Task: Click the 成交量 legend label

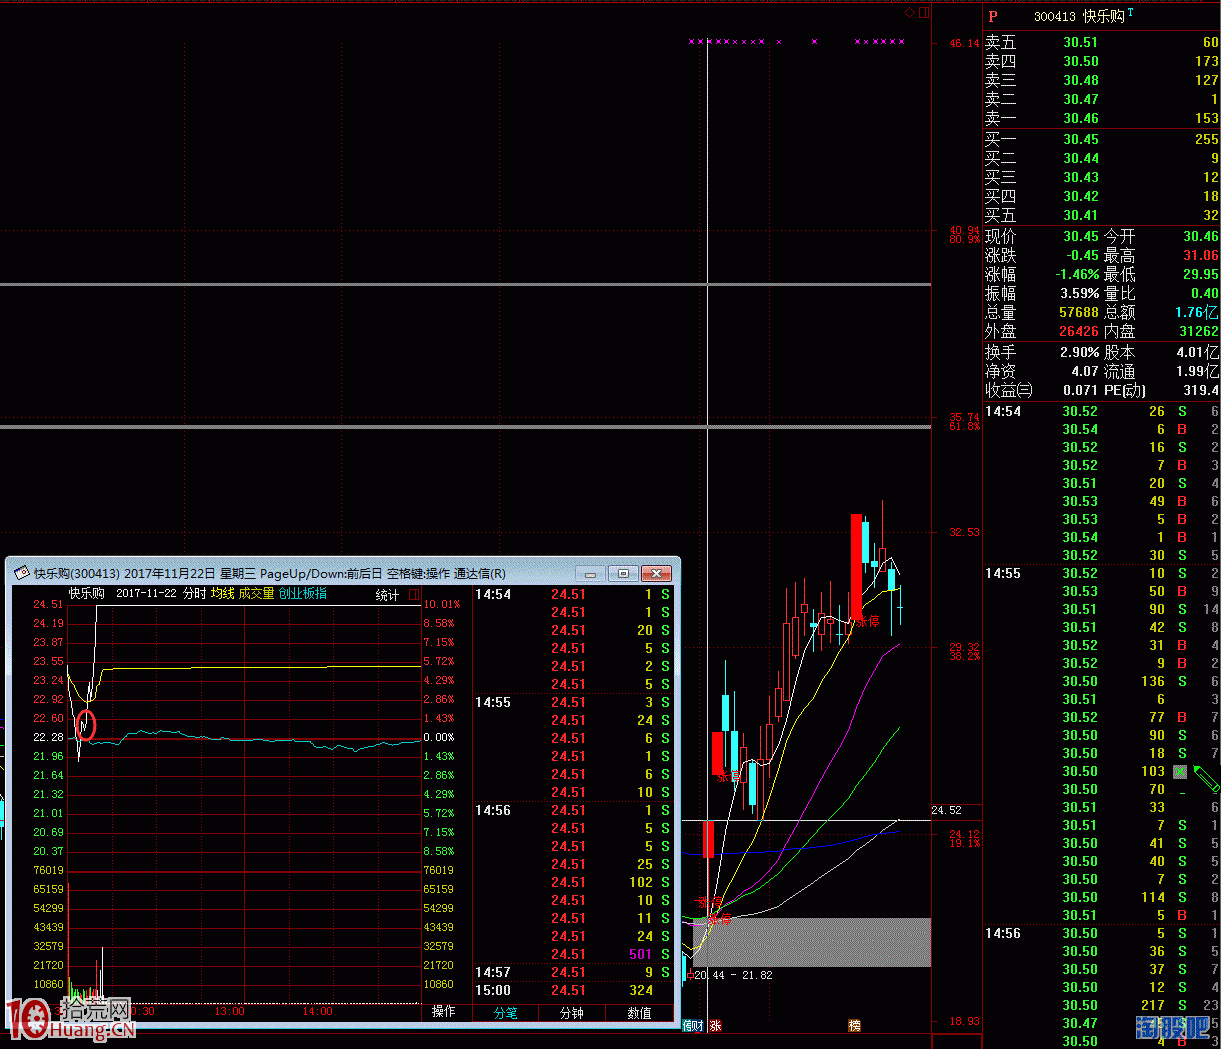Action: point(256,593)
